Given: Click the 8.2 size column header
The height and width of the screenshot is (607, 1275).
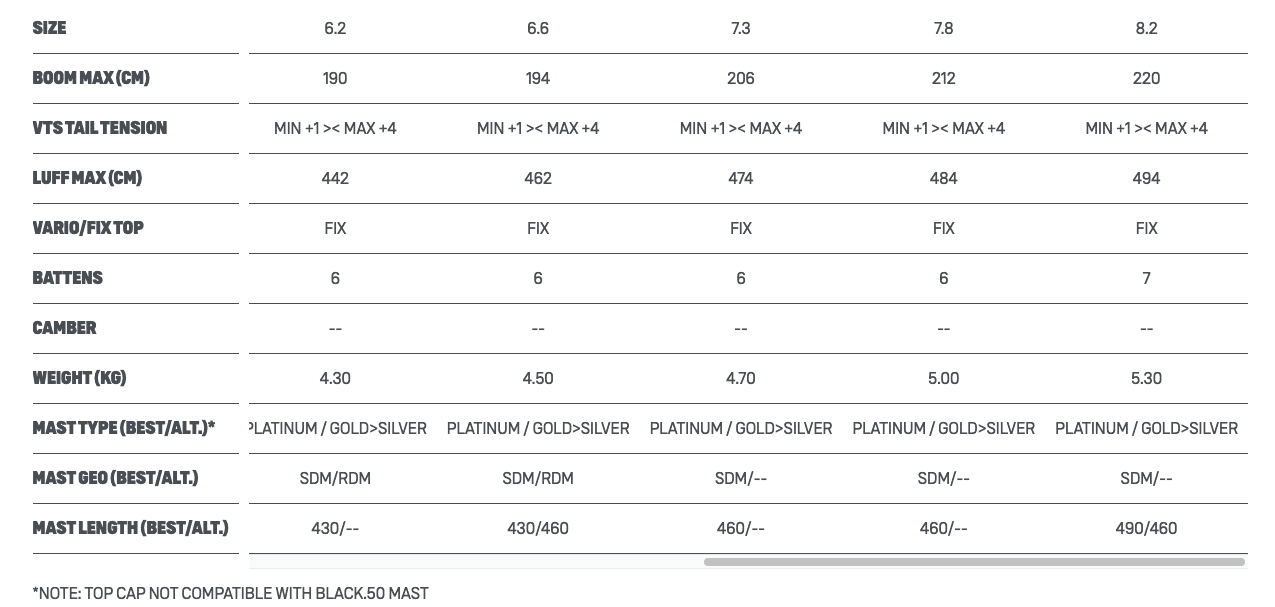Looking at the screenshot, I should pyautogui.click(x=1146, y=28).
